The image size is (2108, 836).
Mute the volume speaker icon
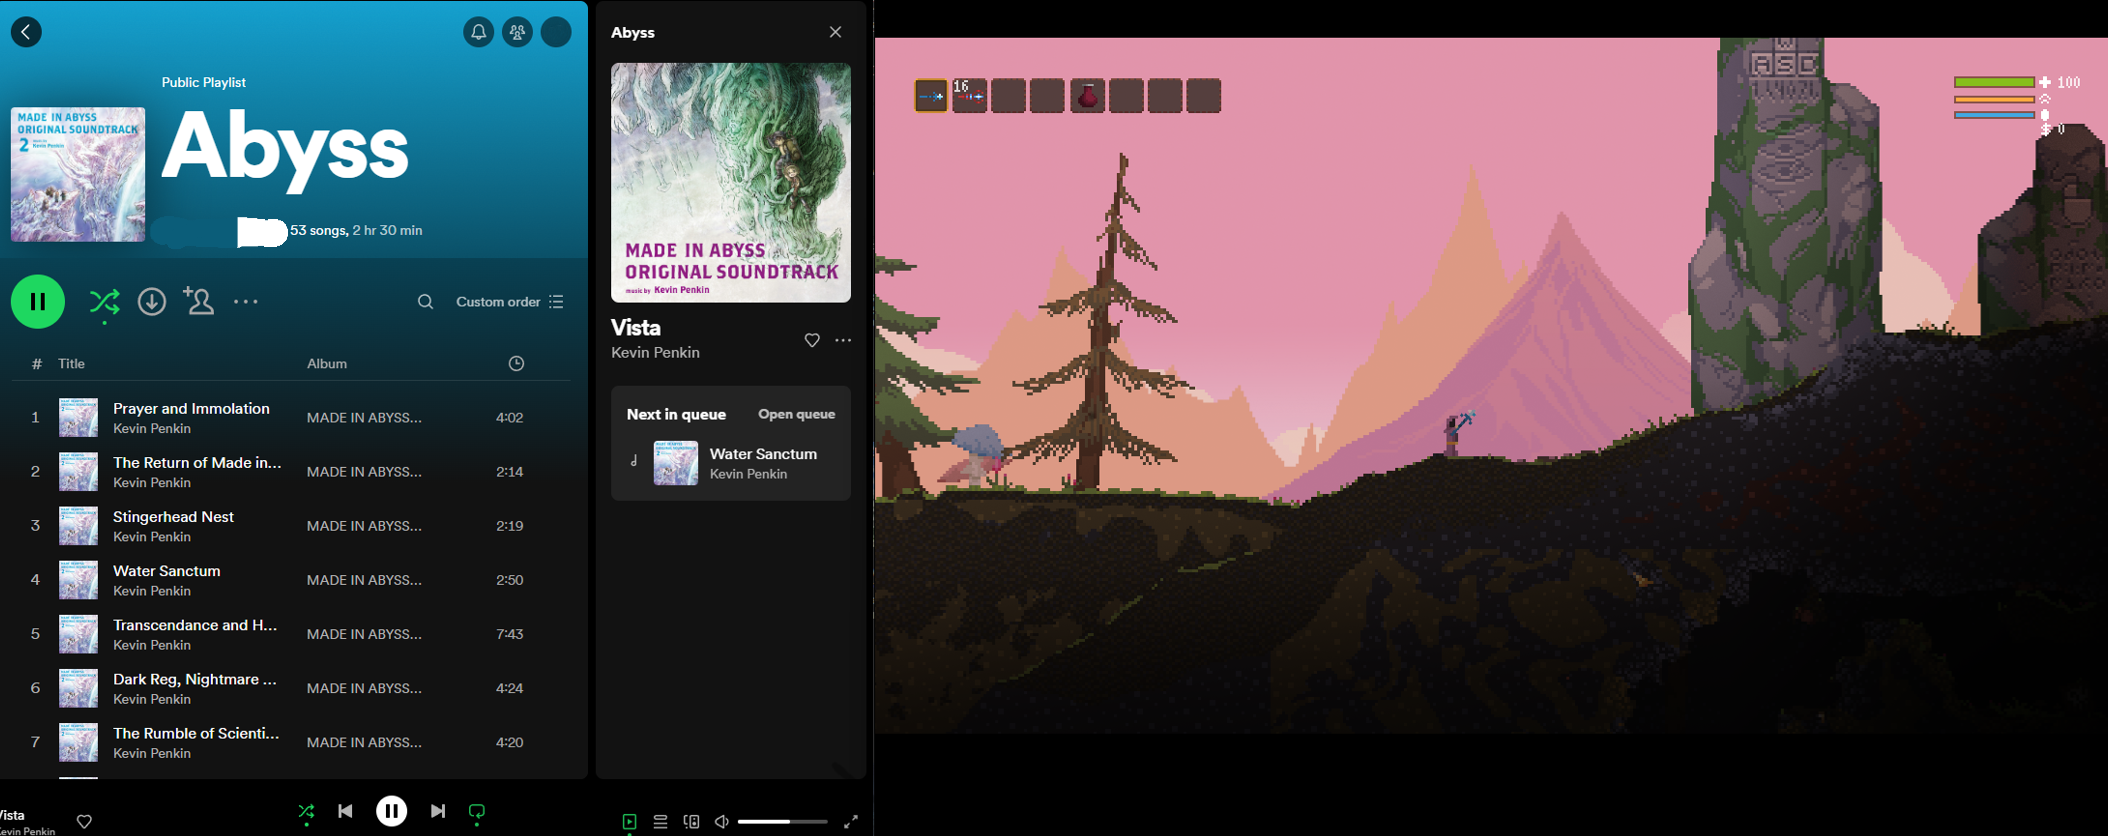tap(722, 822)
